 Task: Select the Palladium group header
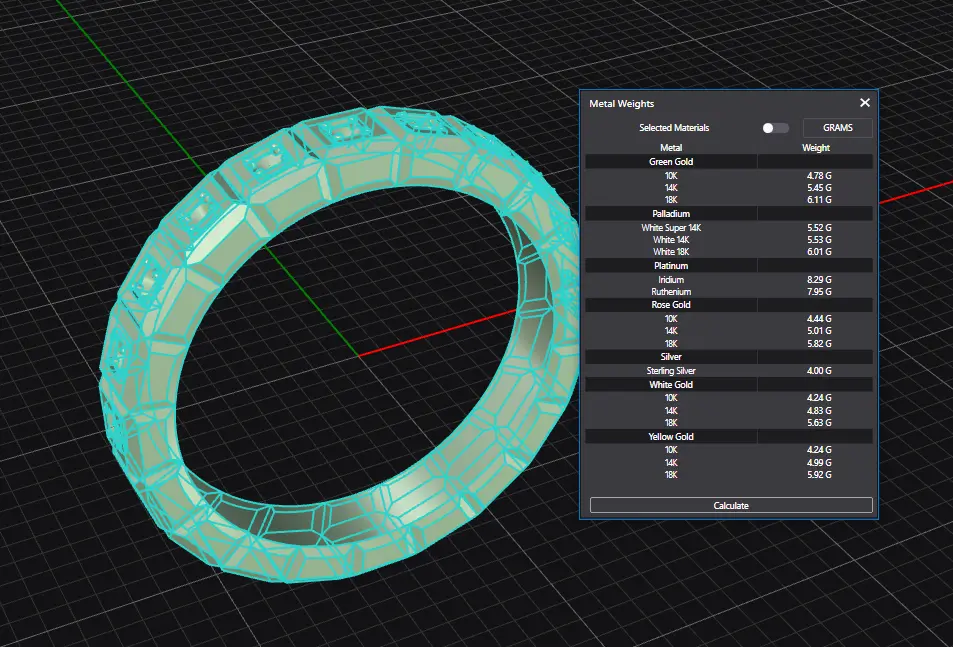(671, 214)
